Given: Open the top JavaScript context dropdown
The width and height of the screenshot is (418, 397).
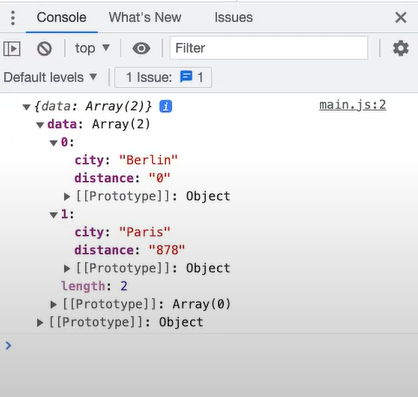Looking at the screenshot, I should 92,48.
